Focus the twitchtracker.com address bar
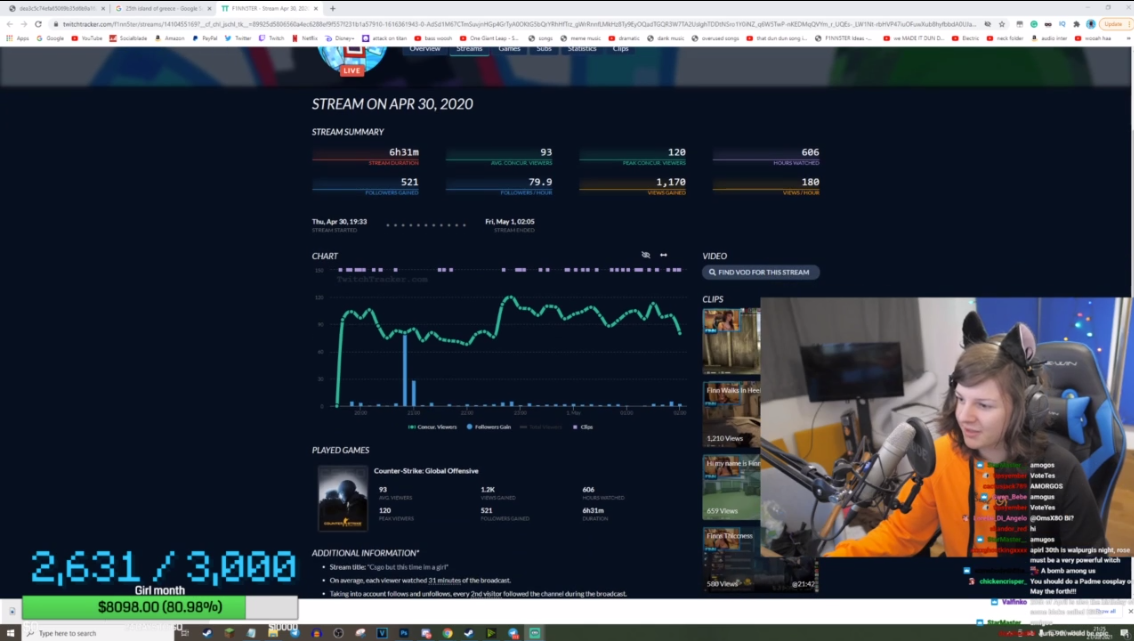Screen dimensions: 1134x641 [518, 24]
